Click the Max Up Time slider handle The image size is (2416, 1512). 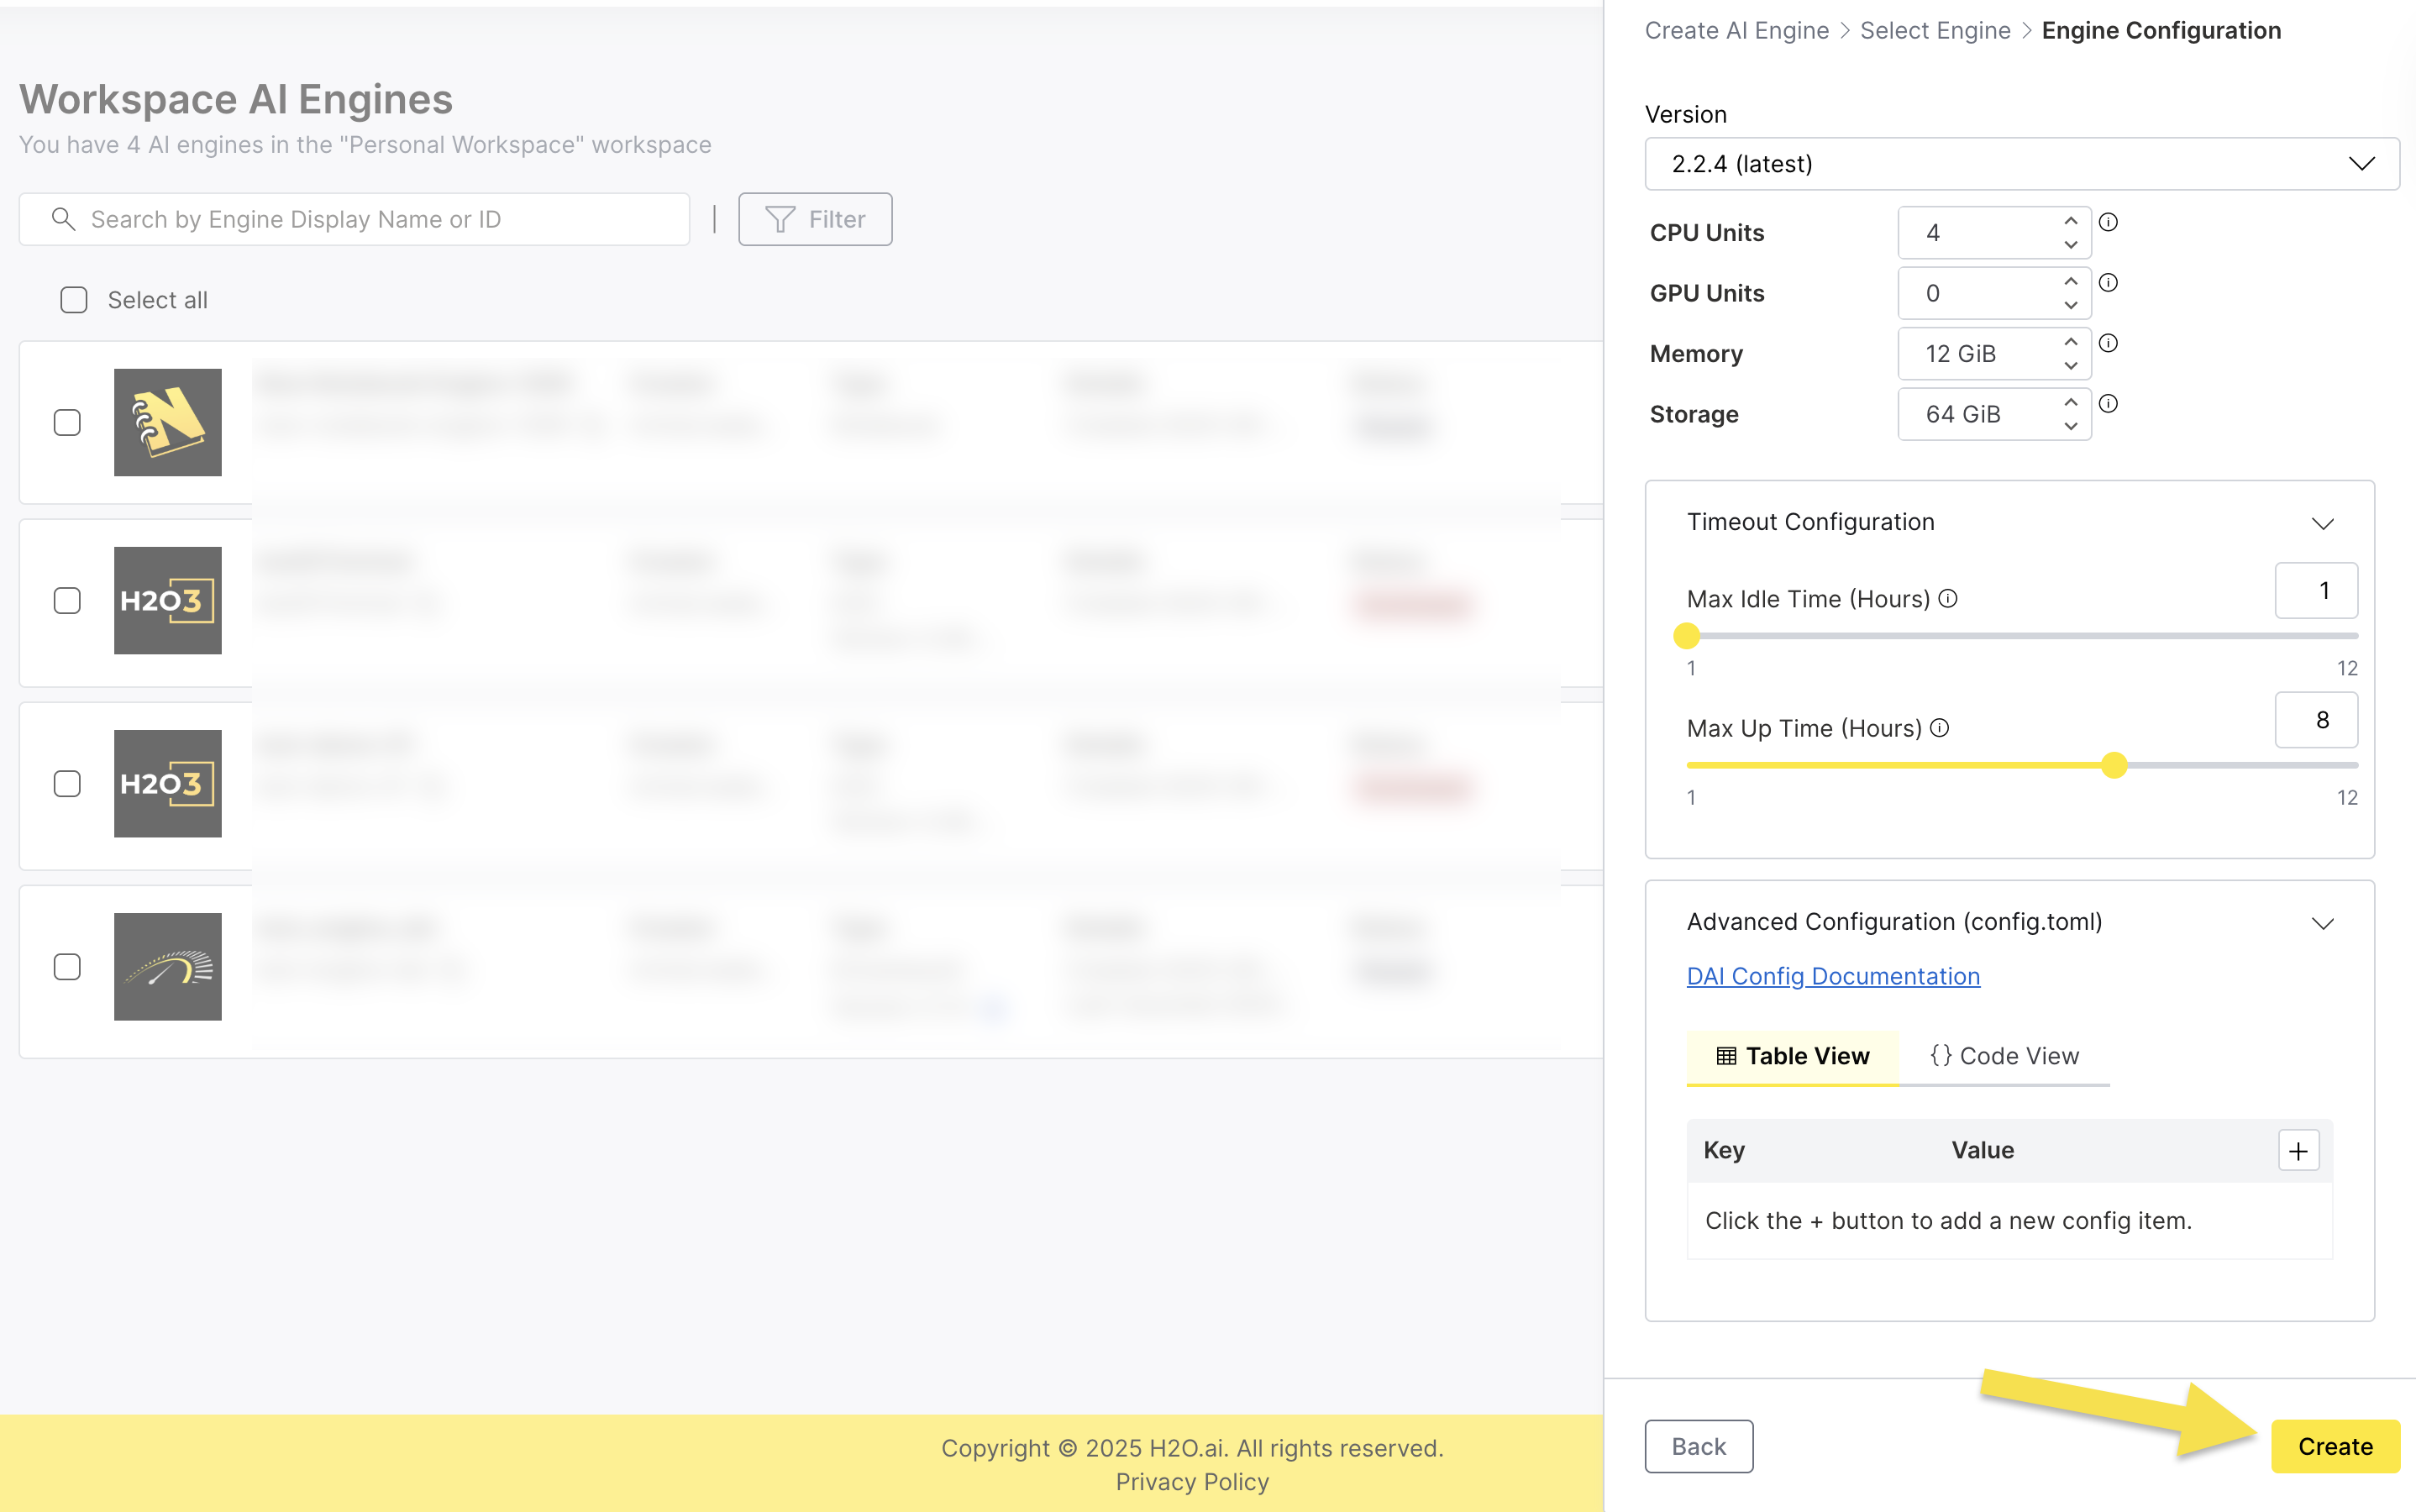pyautogui.click(x=2113, y=765)
